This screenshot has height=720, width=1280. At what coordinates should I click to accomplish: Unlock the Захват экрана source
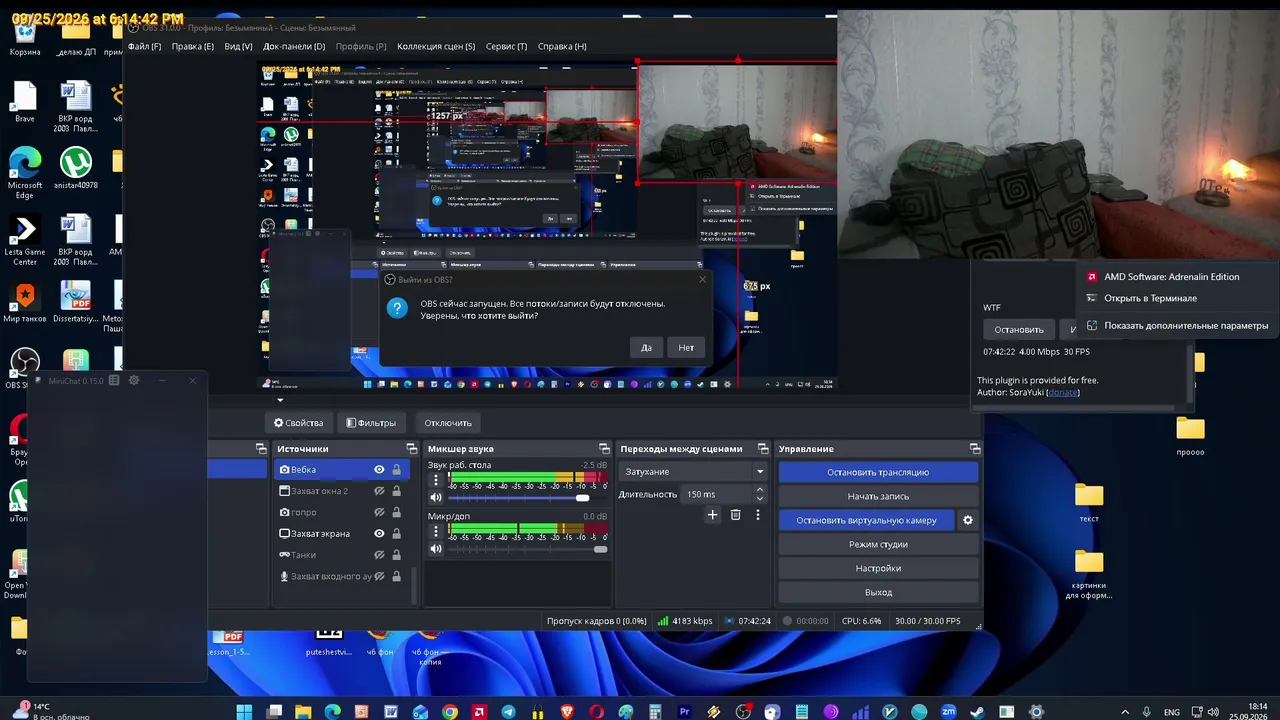(396, 534)
